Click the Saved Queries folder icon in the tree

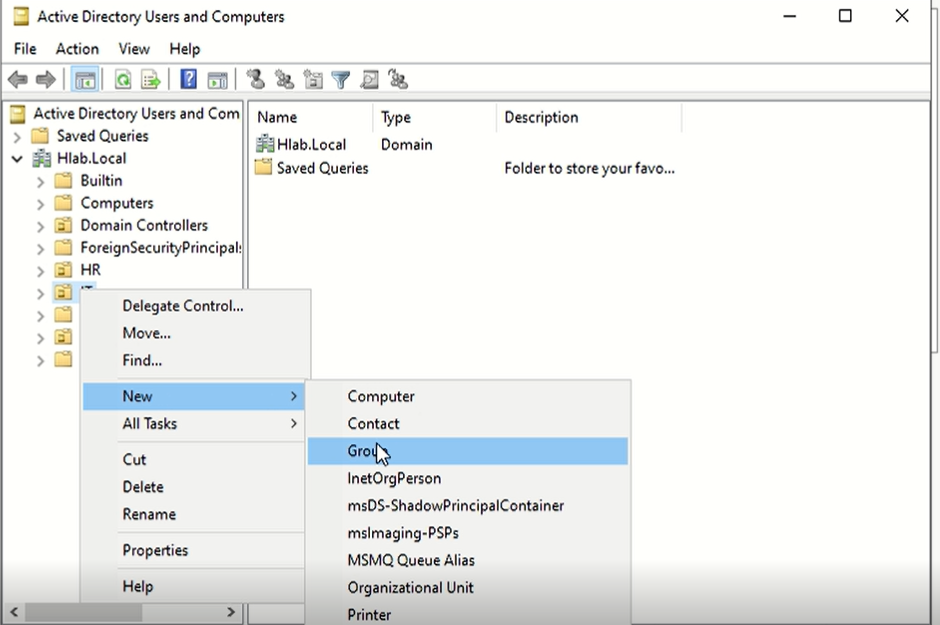pyautogui.click(x=40, y=135)
